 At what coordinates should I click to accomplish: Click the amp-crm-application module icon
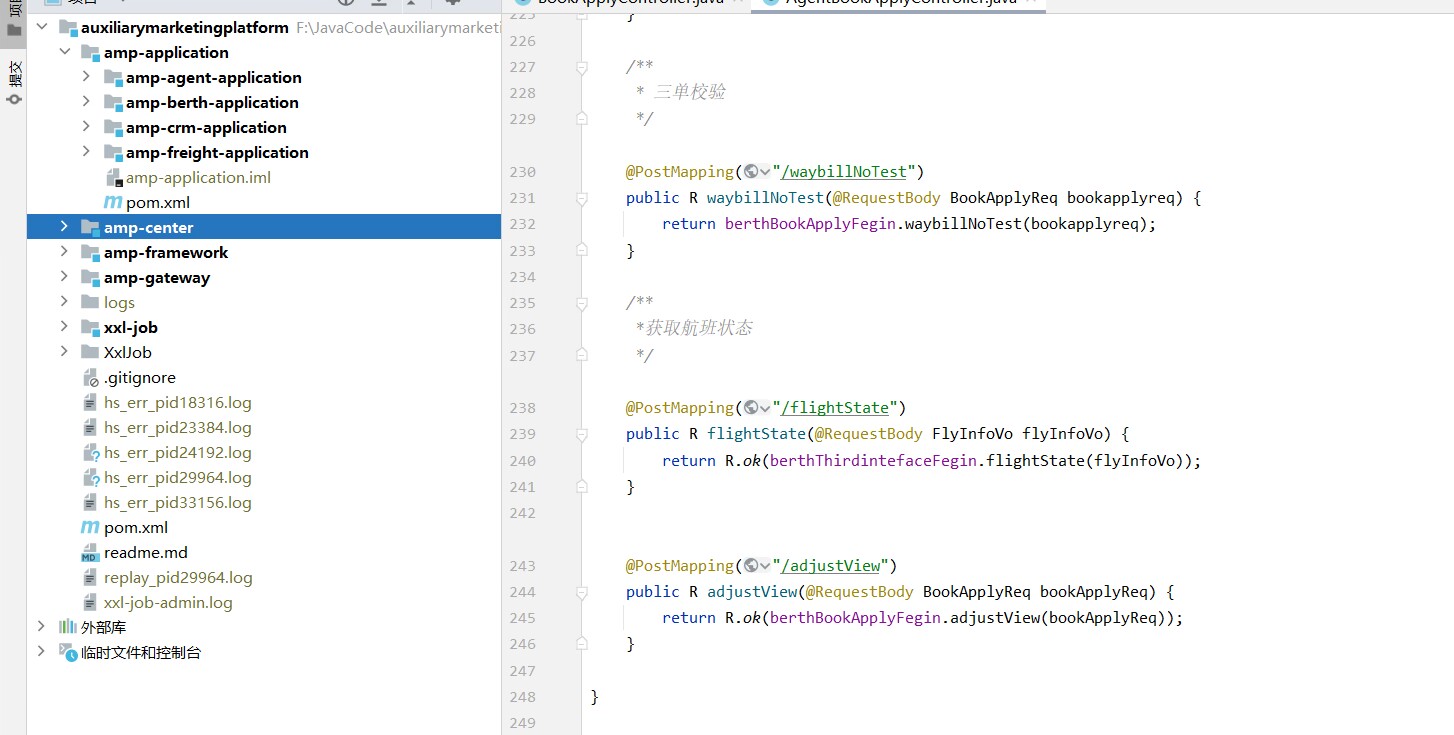point(112,128)
